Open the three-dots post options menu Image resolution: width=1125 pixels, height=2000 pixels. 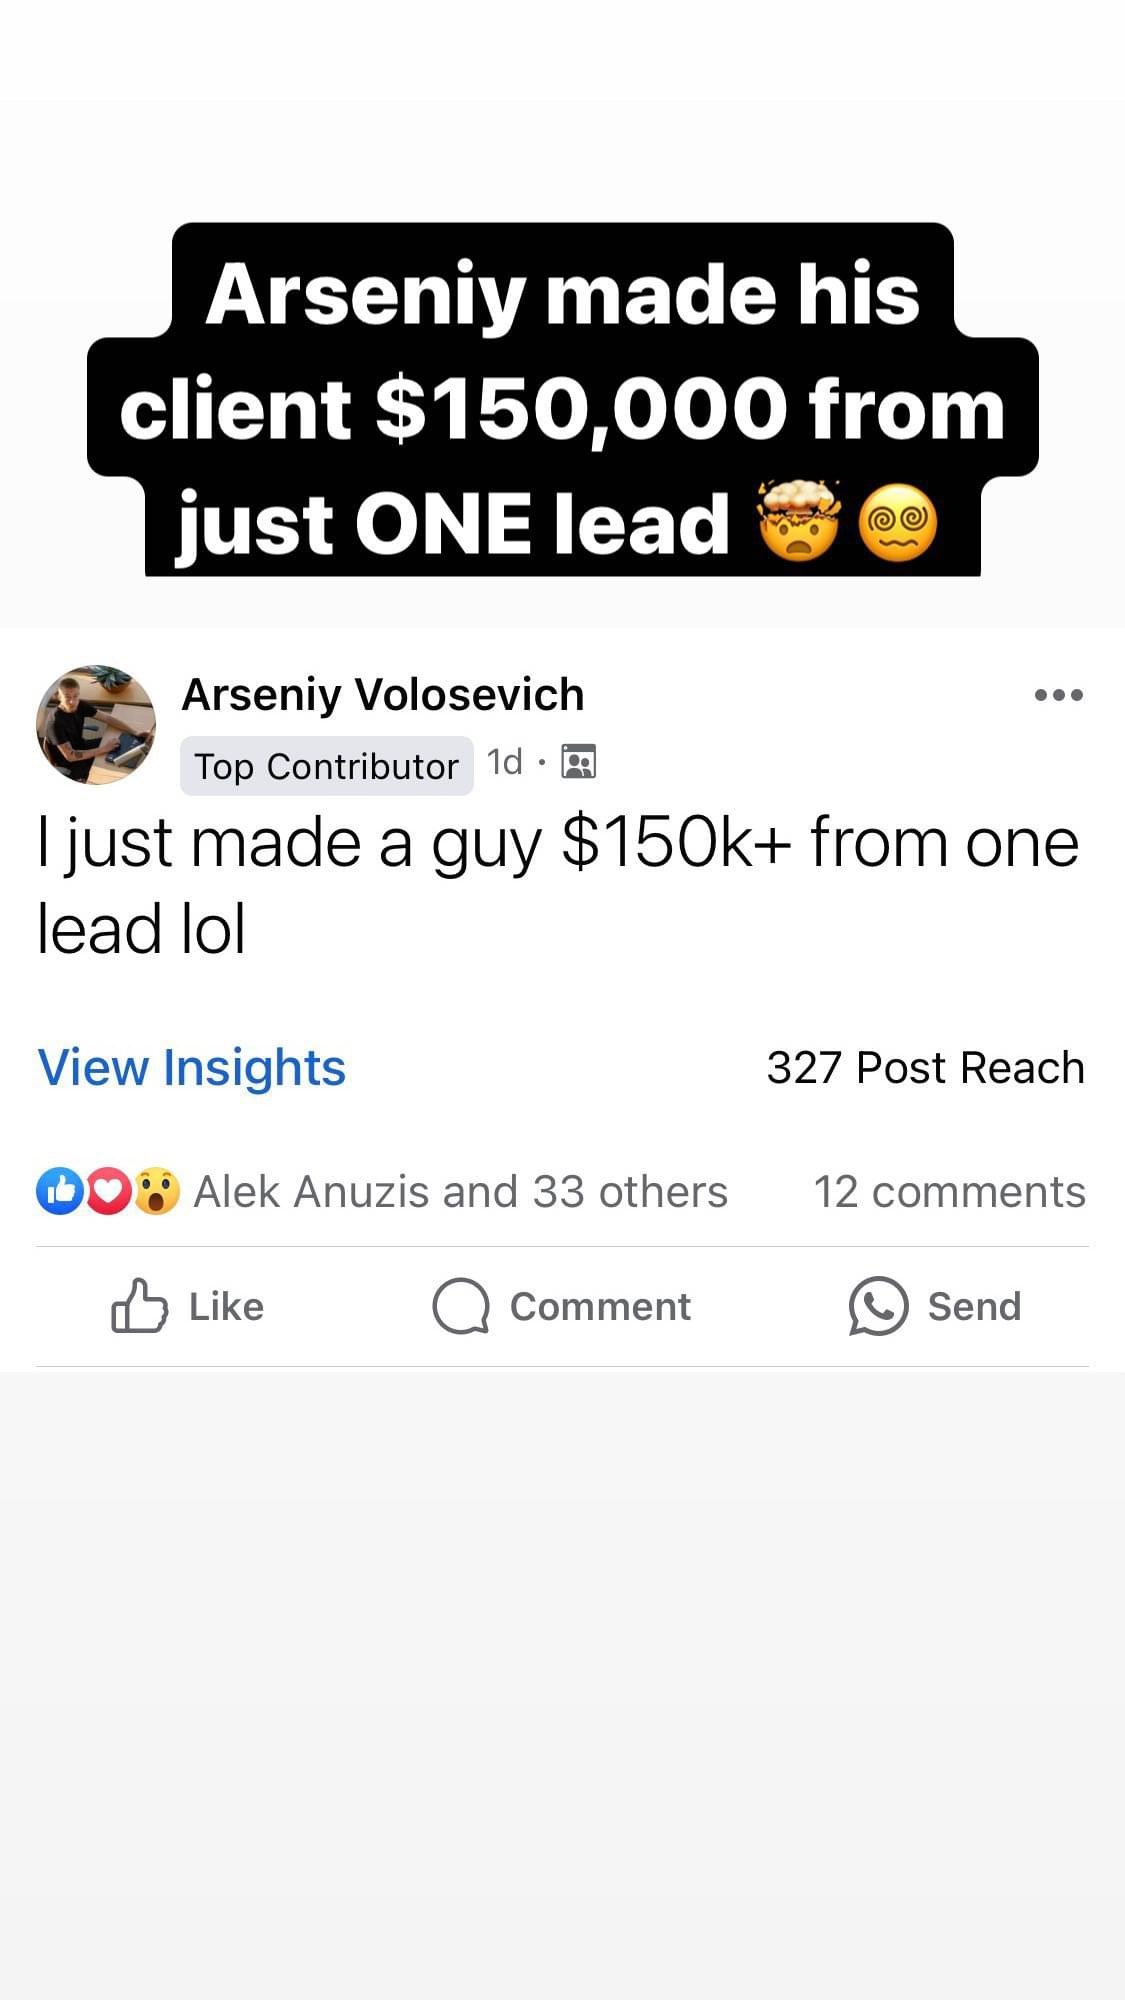click(1059, 695)
